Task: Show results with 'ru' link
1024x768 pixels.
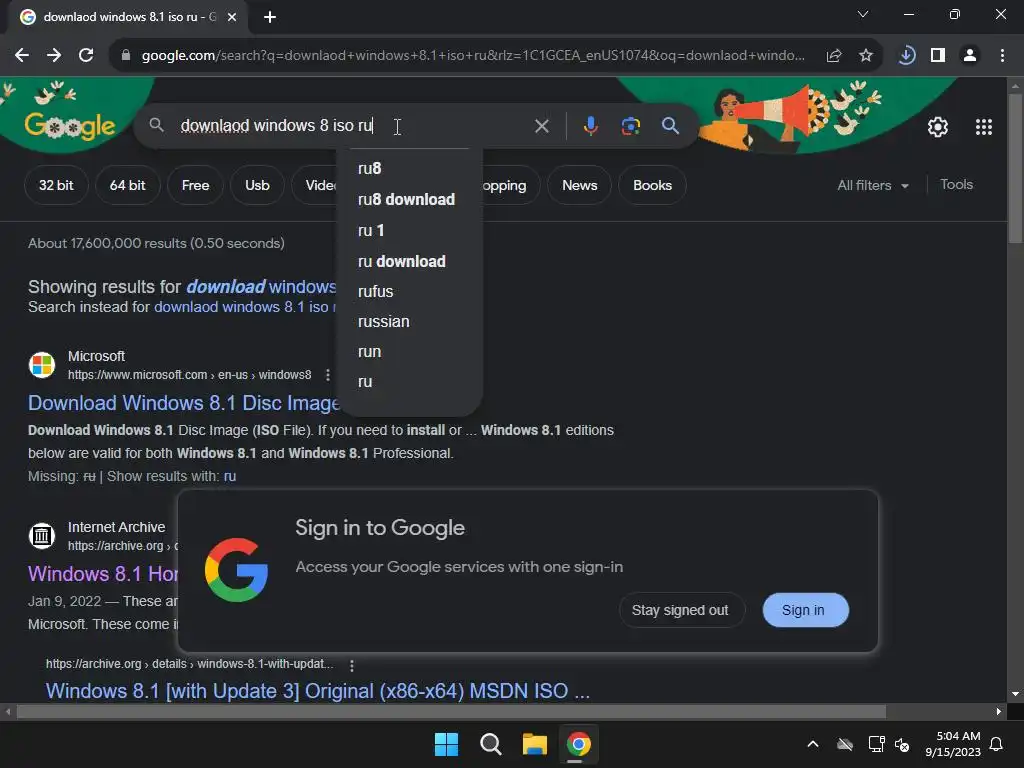Action: coord(230,477)
